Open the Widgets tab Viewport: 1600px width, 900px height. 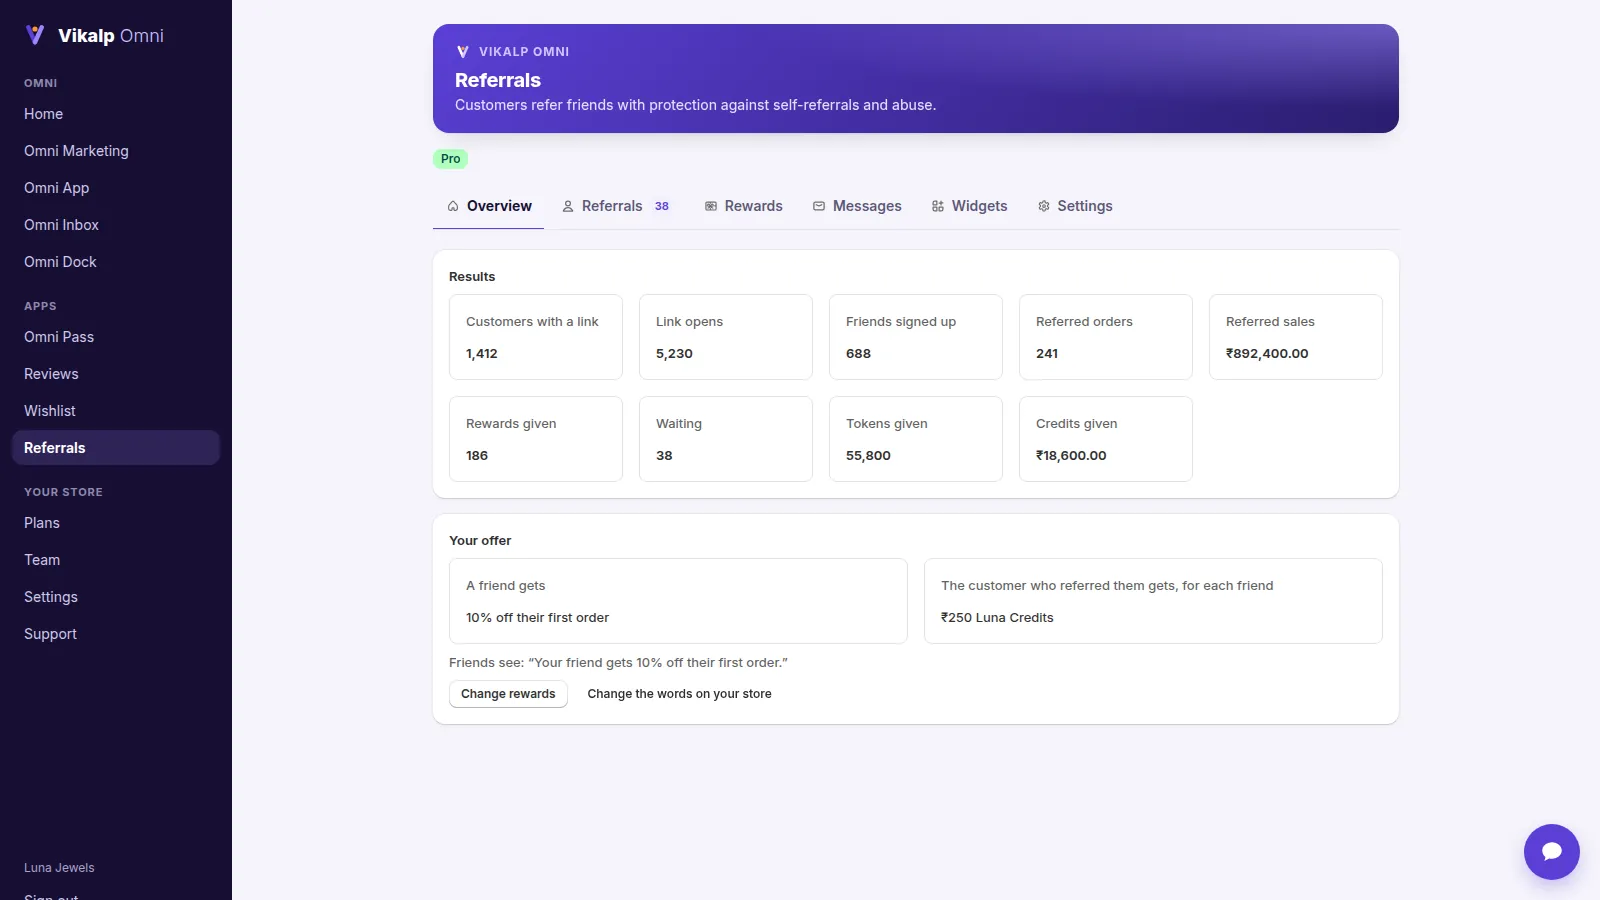pos(970,206)
